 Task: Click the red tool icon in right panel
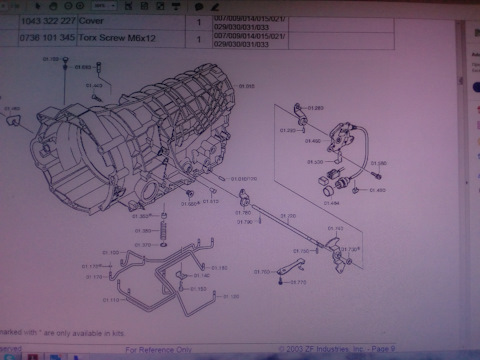(x=478, y=109)
